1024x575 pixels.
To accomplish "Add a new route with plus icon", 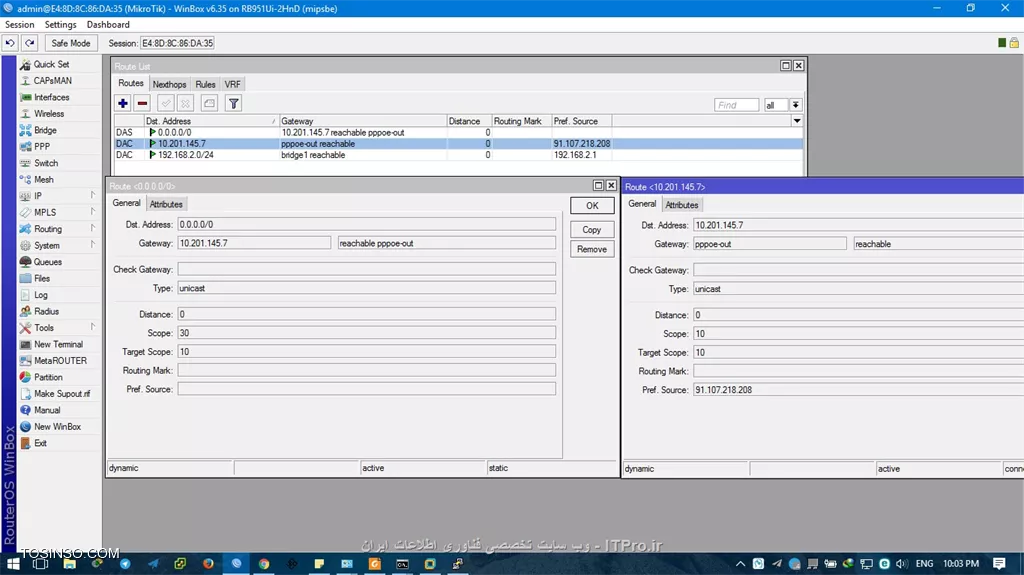I will click(x=123, y=103).
